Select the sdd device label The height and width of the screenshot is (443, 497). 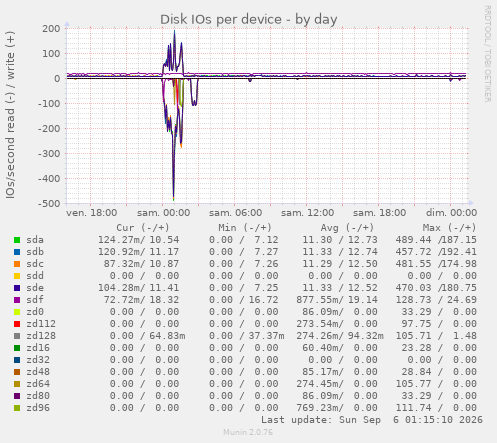35,276
